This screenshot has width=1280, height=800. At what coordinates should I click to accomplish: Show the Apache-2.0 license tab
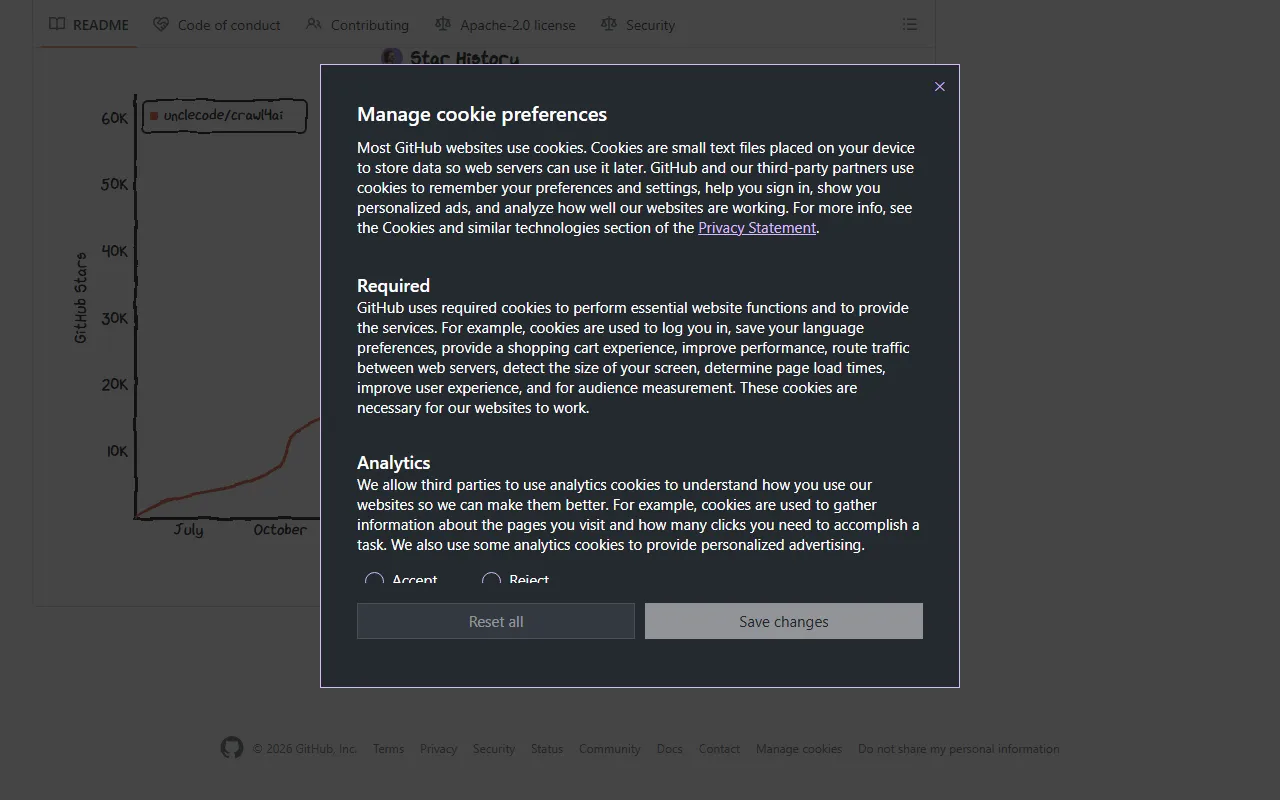click(x=505, y=24)
